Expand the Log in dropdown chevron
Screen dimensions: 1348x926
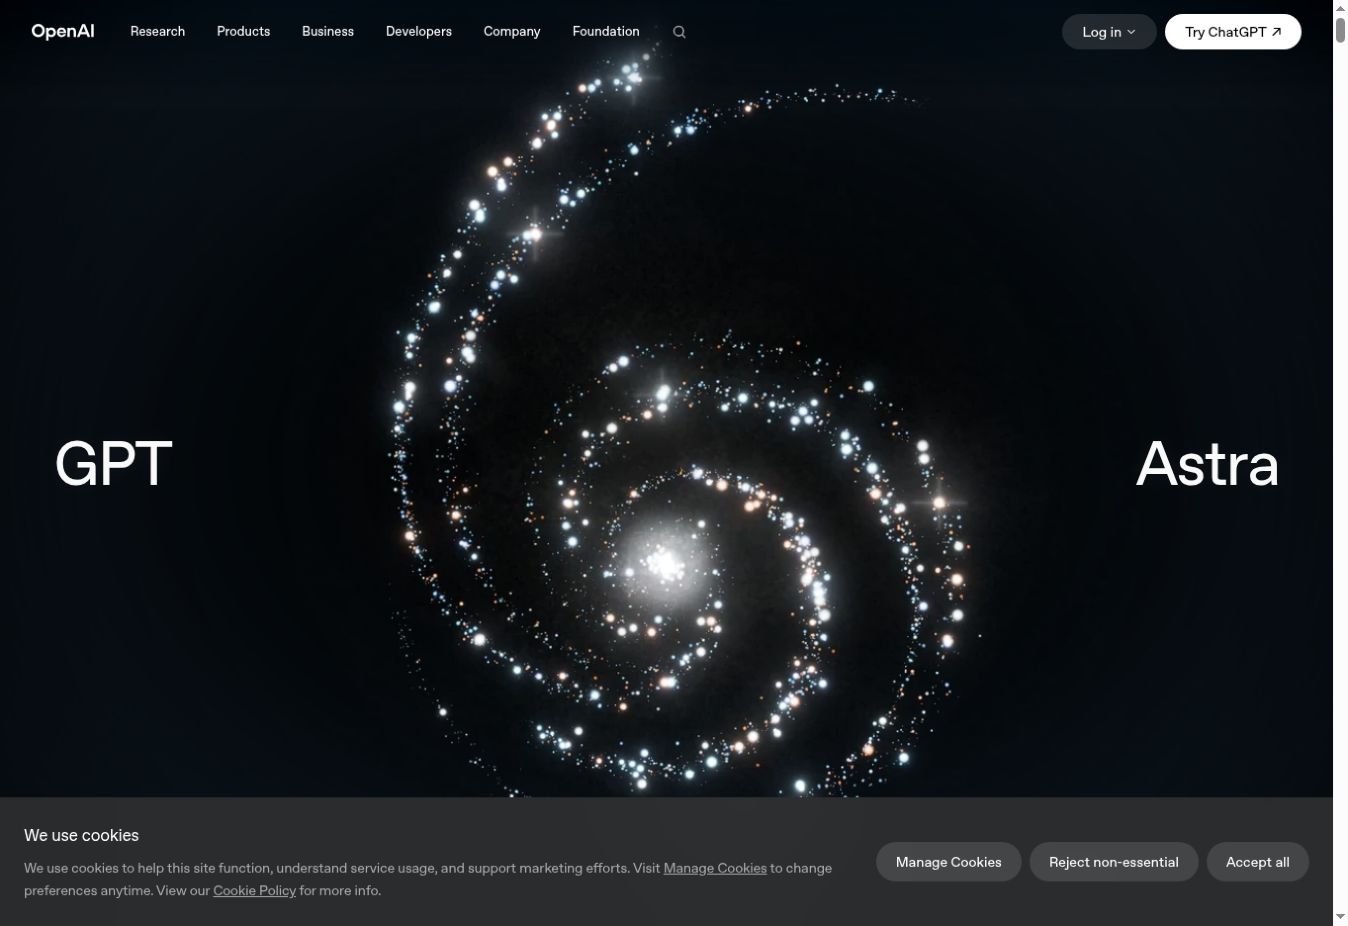click(x=1131, y=32)
